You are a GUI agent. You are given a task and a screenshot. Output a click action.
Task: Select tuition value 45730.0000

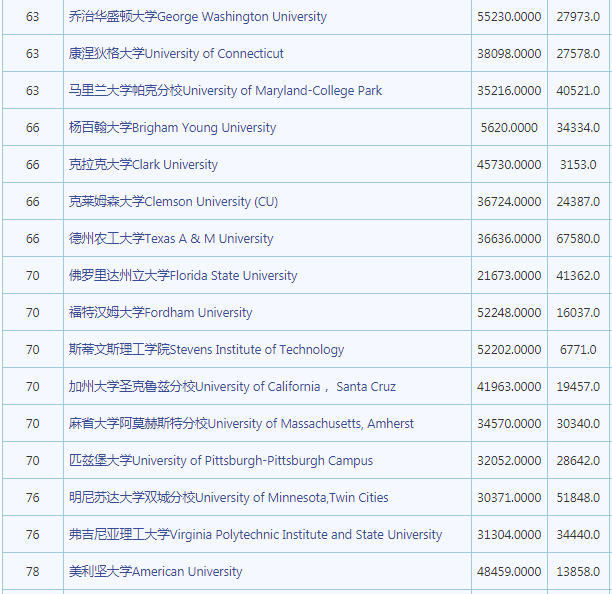click(x=509, y=165)
